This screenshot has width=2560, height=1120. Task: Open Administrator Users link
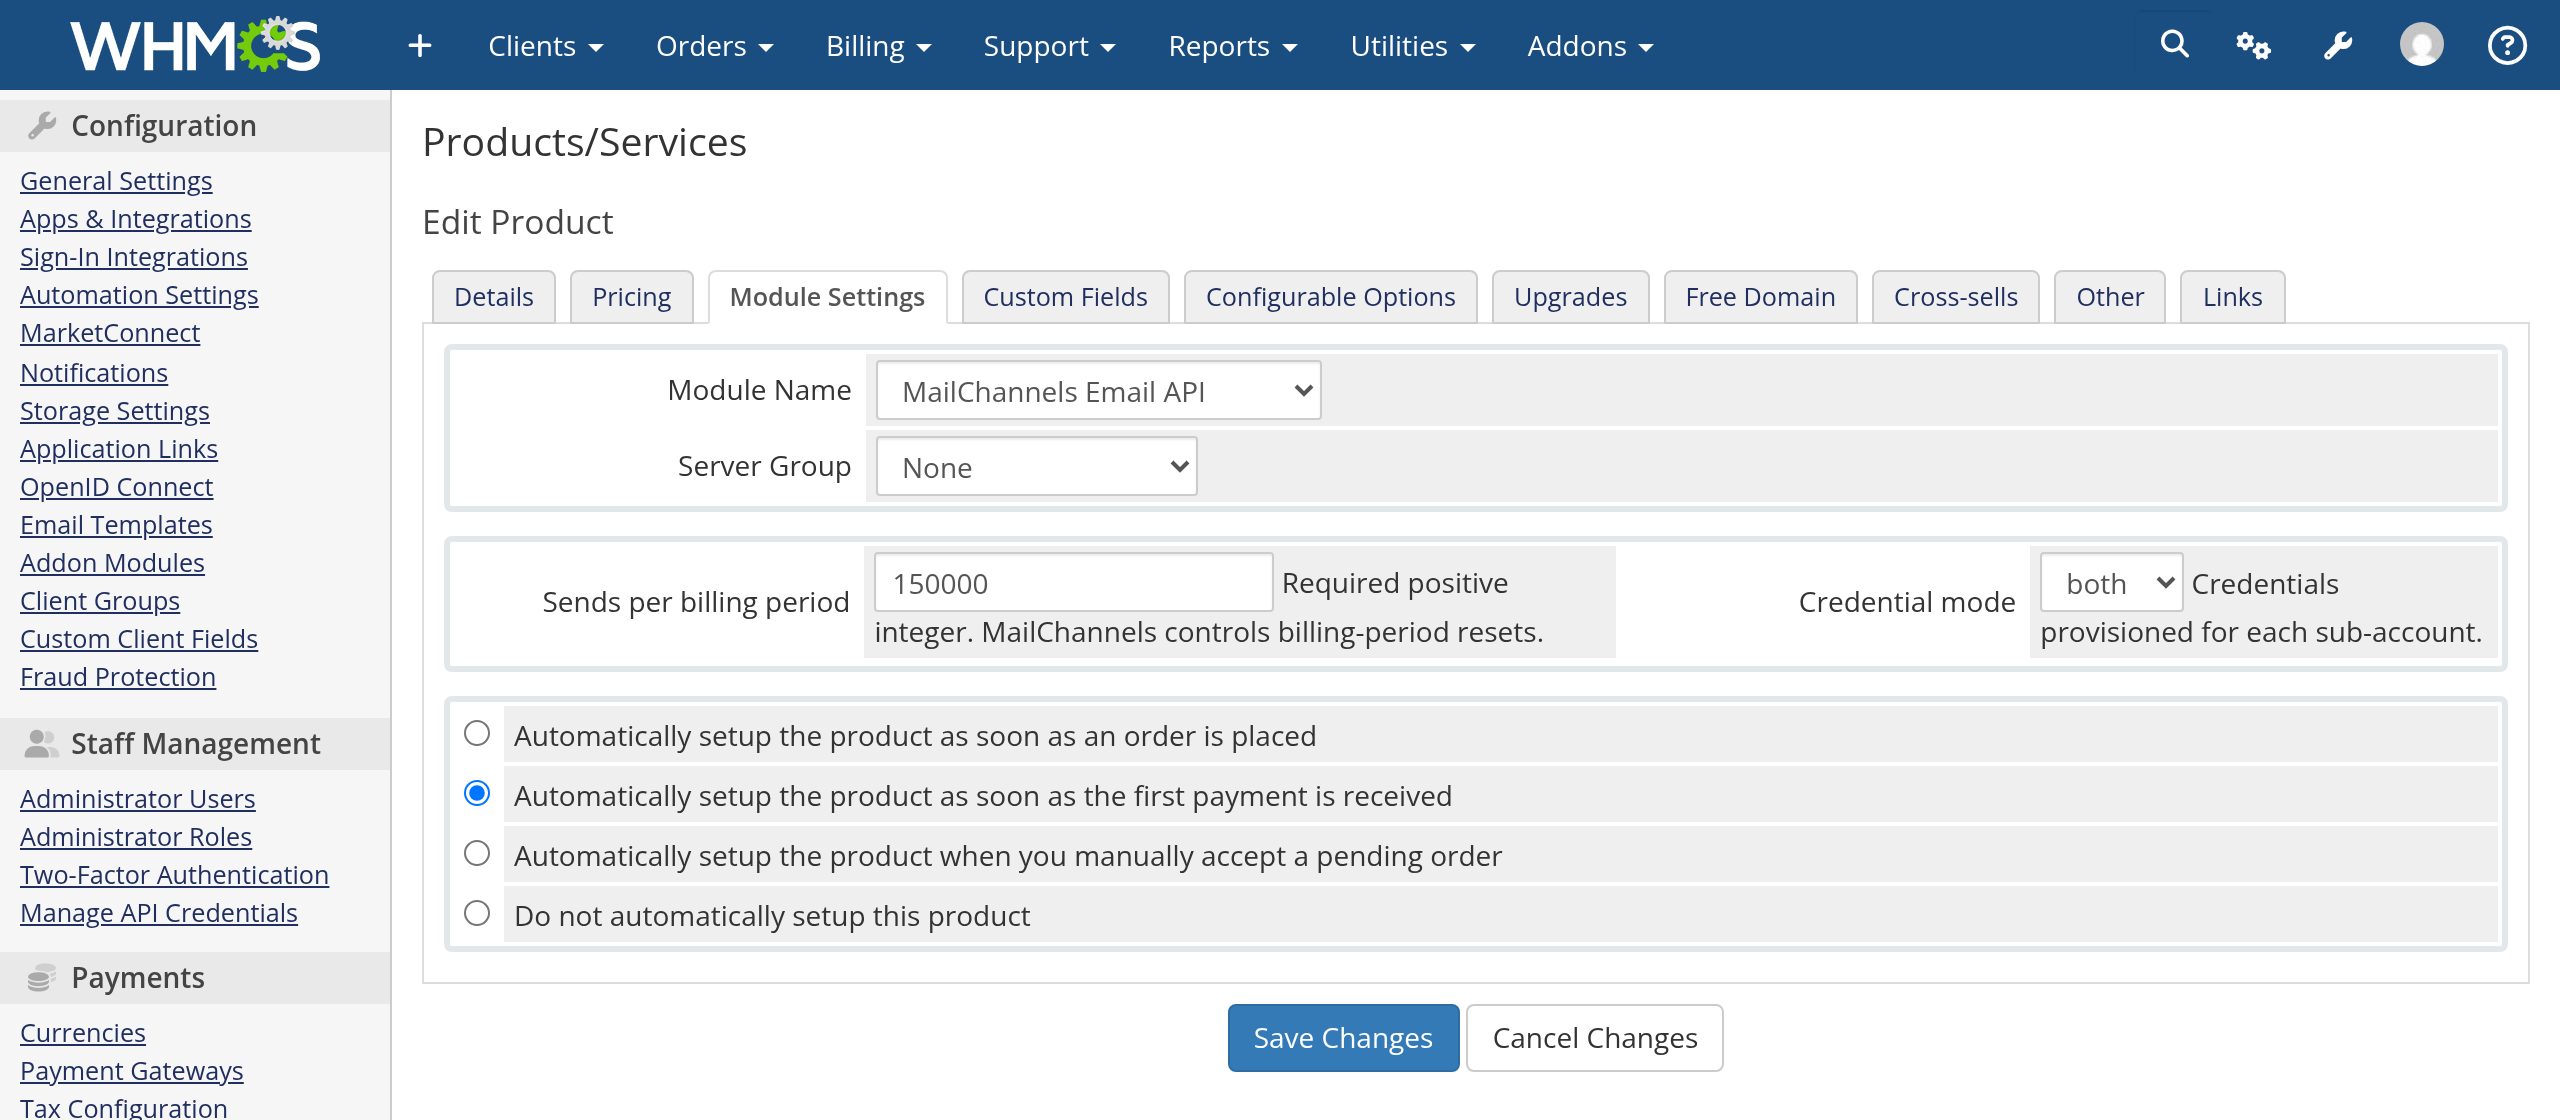(138, 799)
